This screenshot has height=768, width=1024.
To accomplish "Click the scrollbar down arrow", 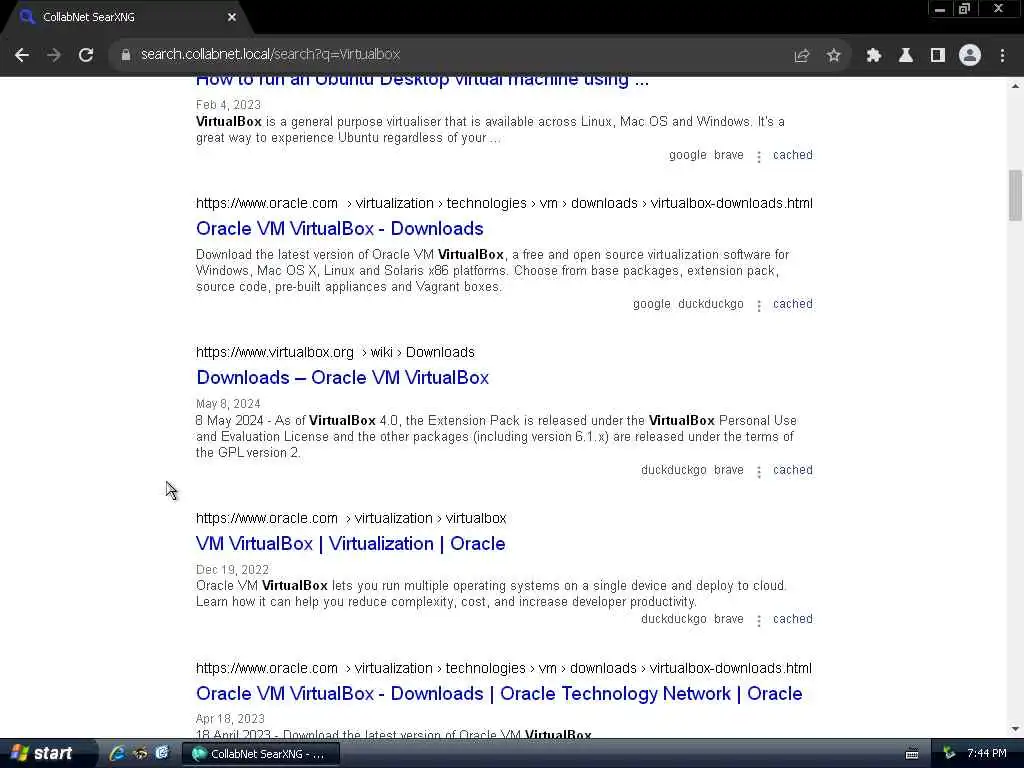I will click(x=1015, y=729).
